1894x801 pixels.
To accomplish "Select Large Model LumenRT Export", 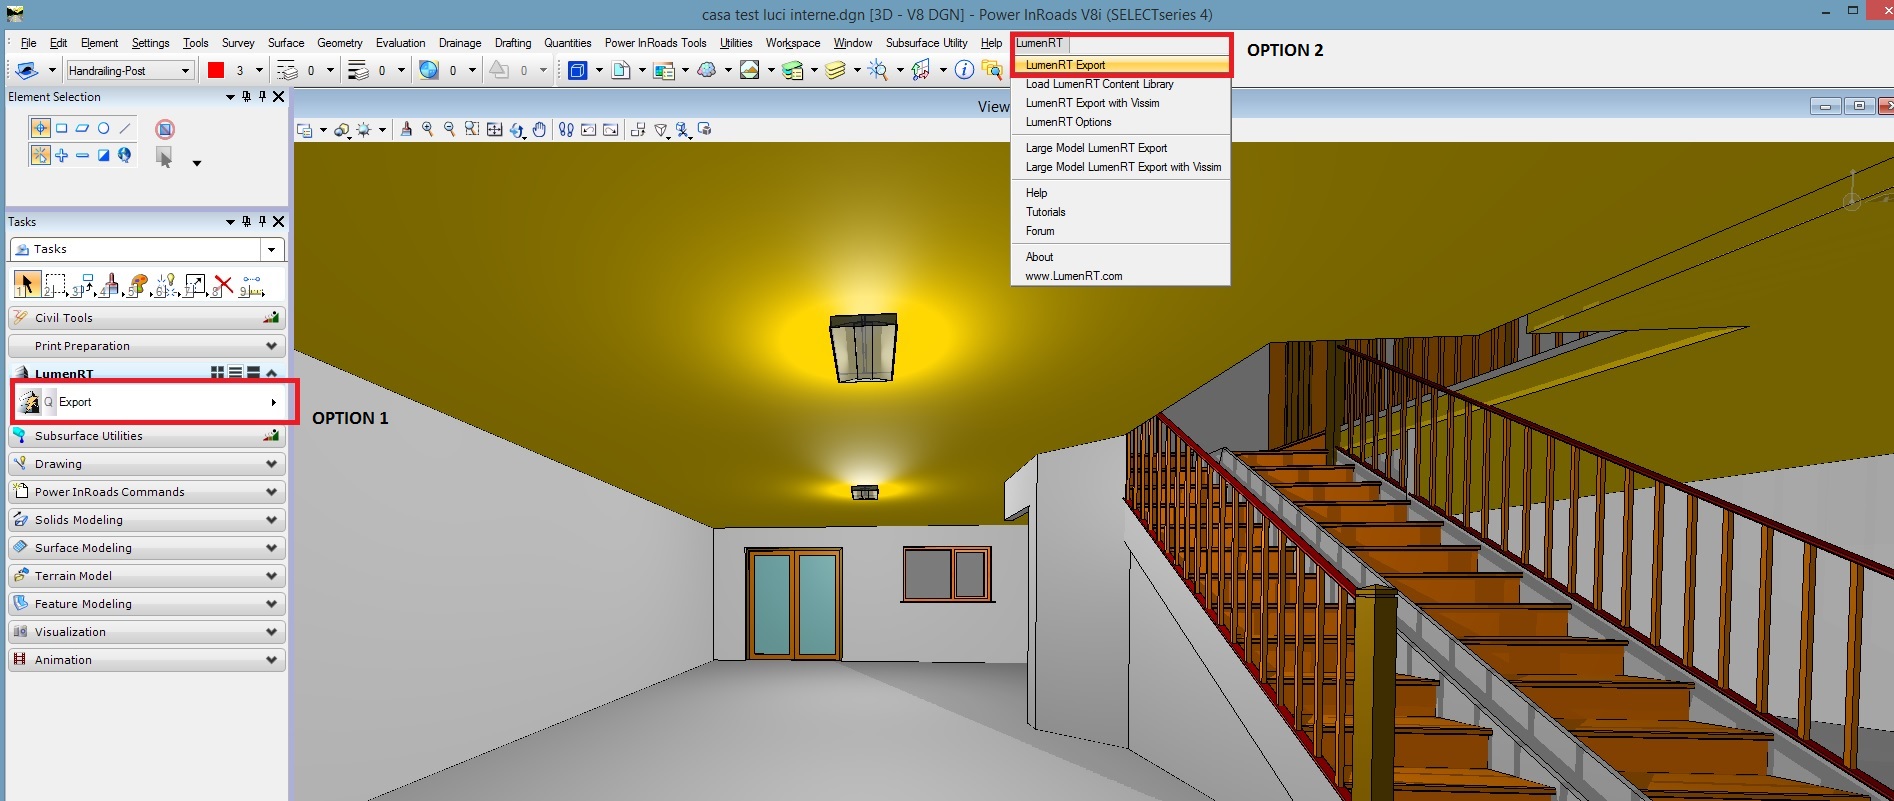I will pyautogui.click(x=1120, y=148).
